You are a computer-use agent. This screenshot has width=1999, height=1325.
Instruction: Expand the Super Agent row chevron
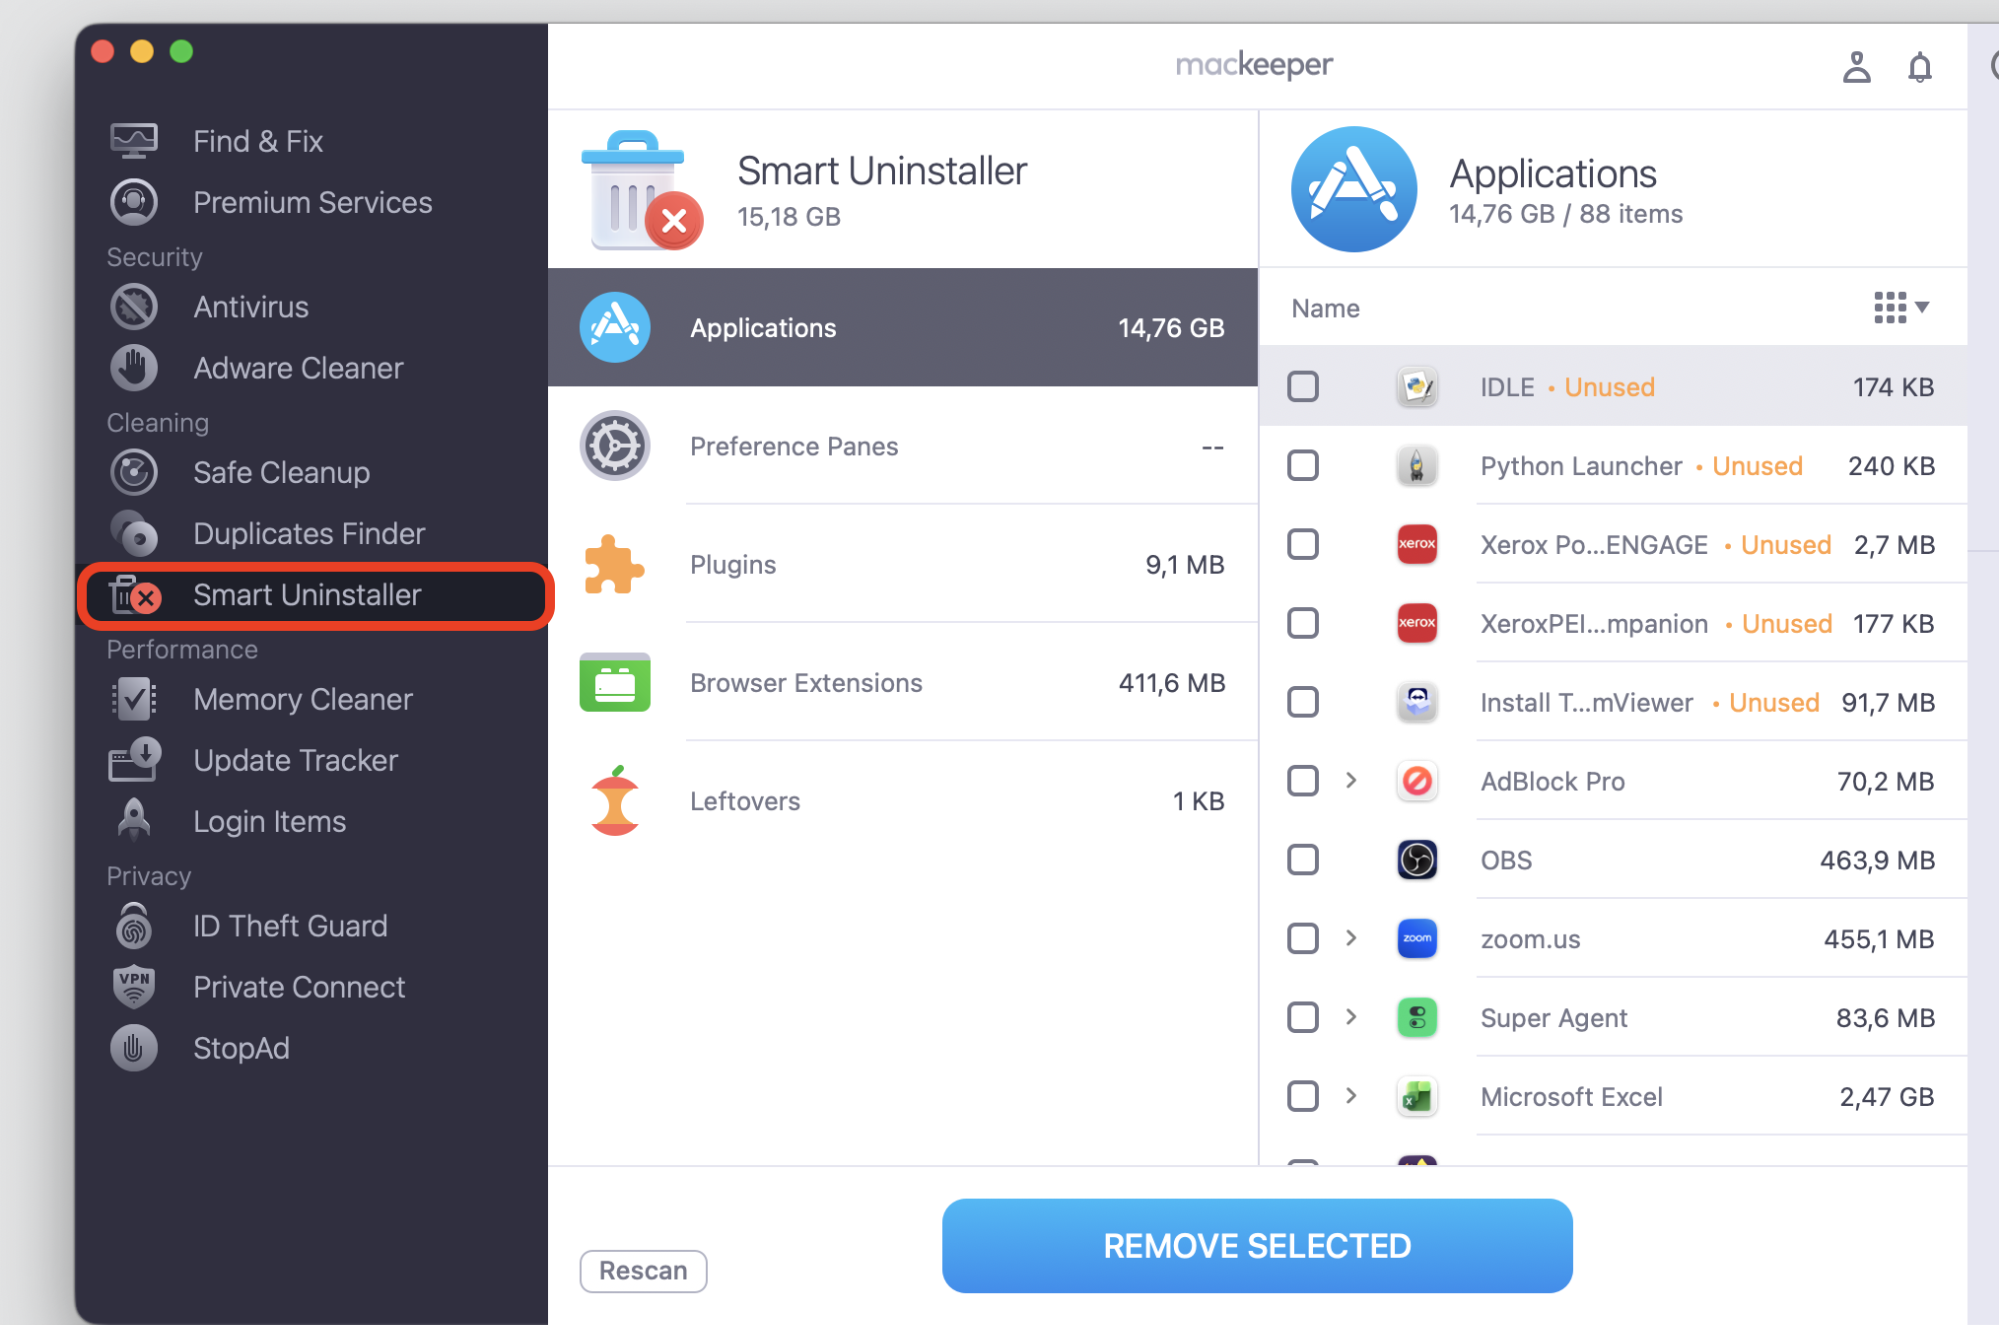point(1351,1017)
